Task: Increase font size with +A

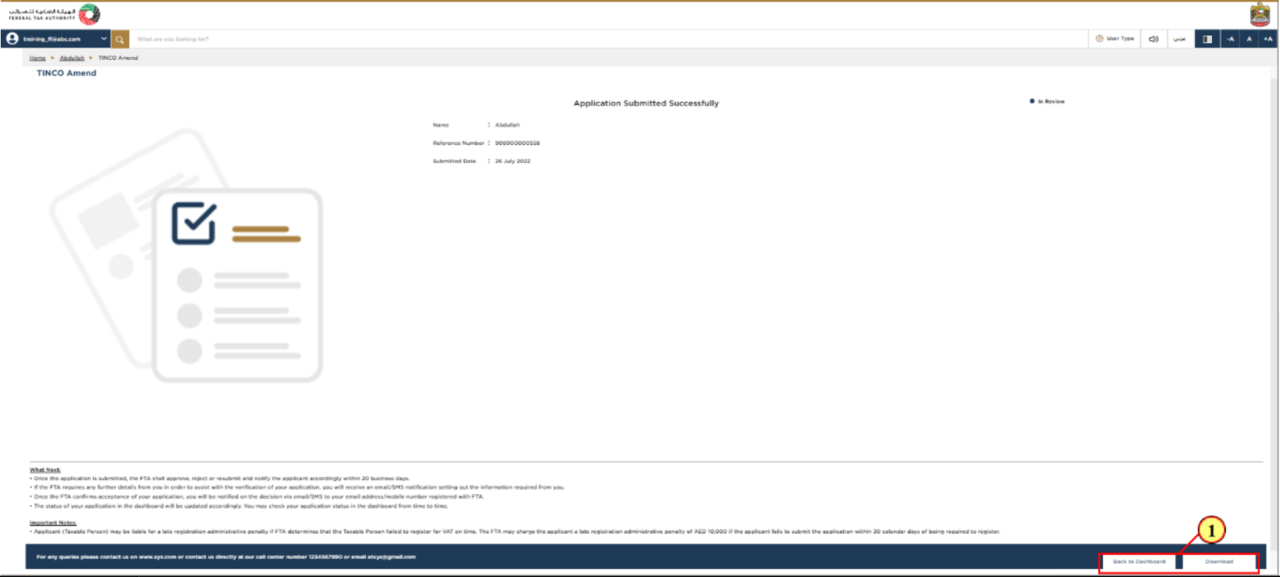Action: click(1268, 39)
